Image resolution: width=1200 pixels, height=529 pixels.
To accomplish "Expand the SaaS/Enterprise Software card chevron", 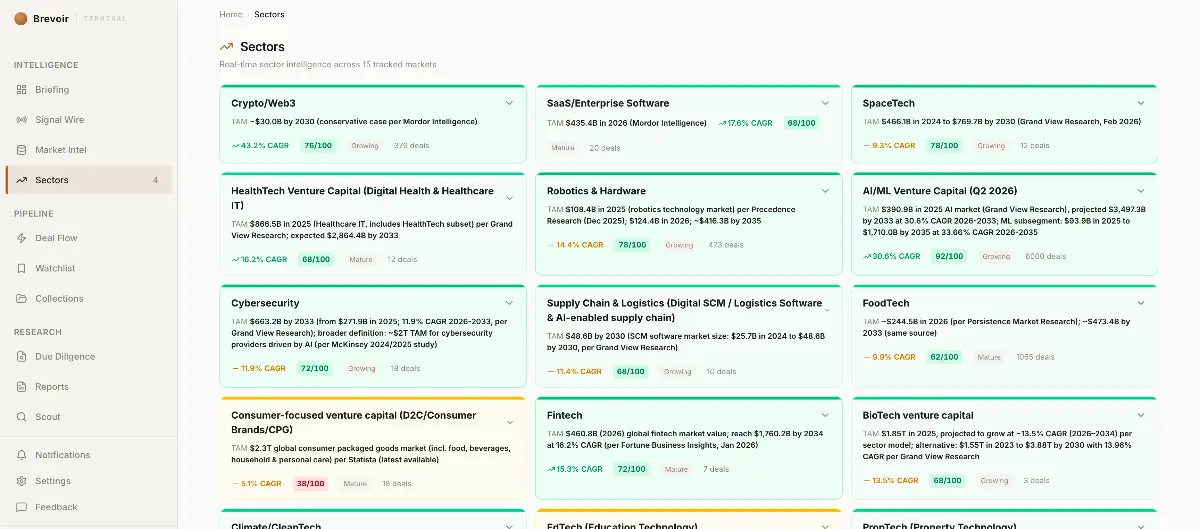I will [x=825, y=103].
